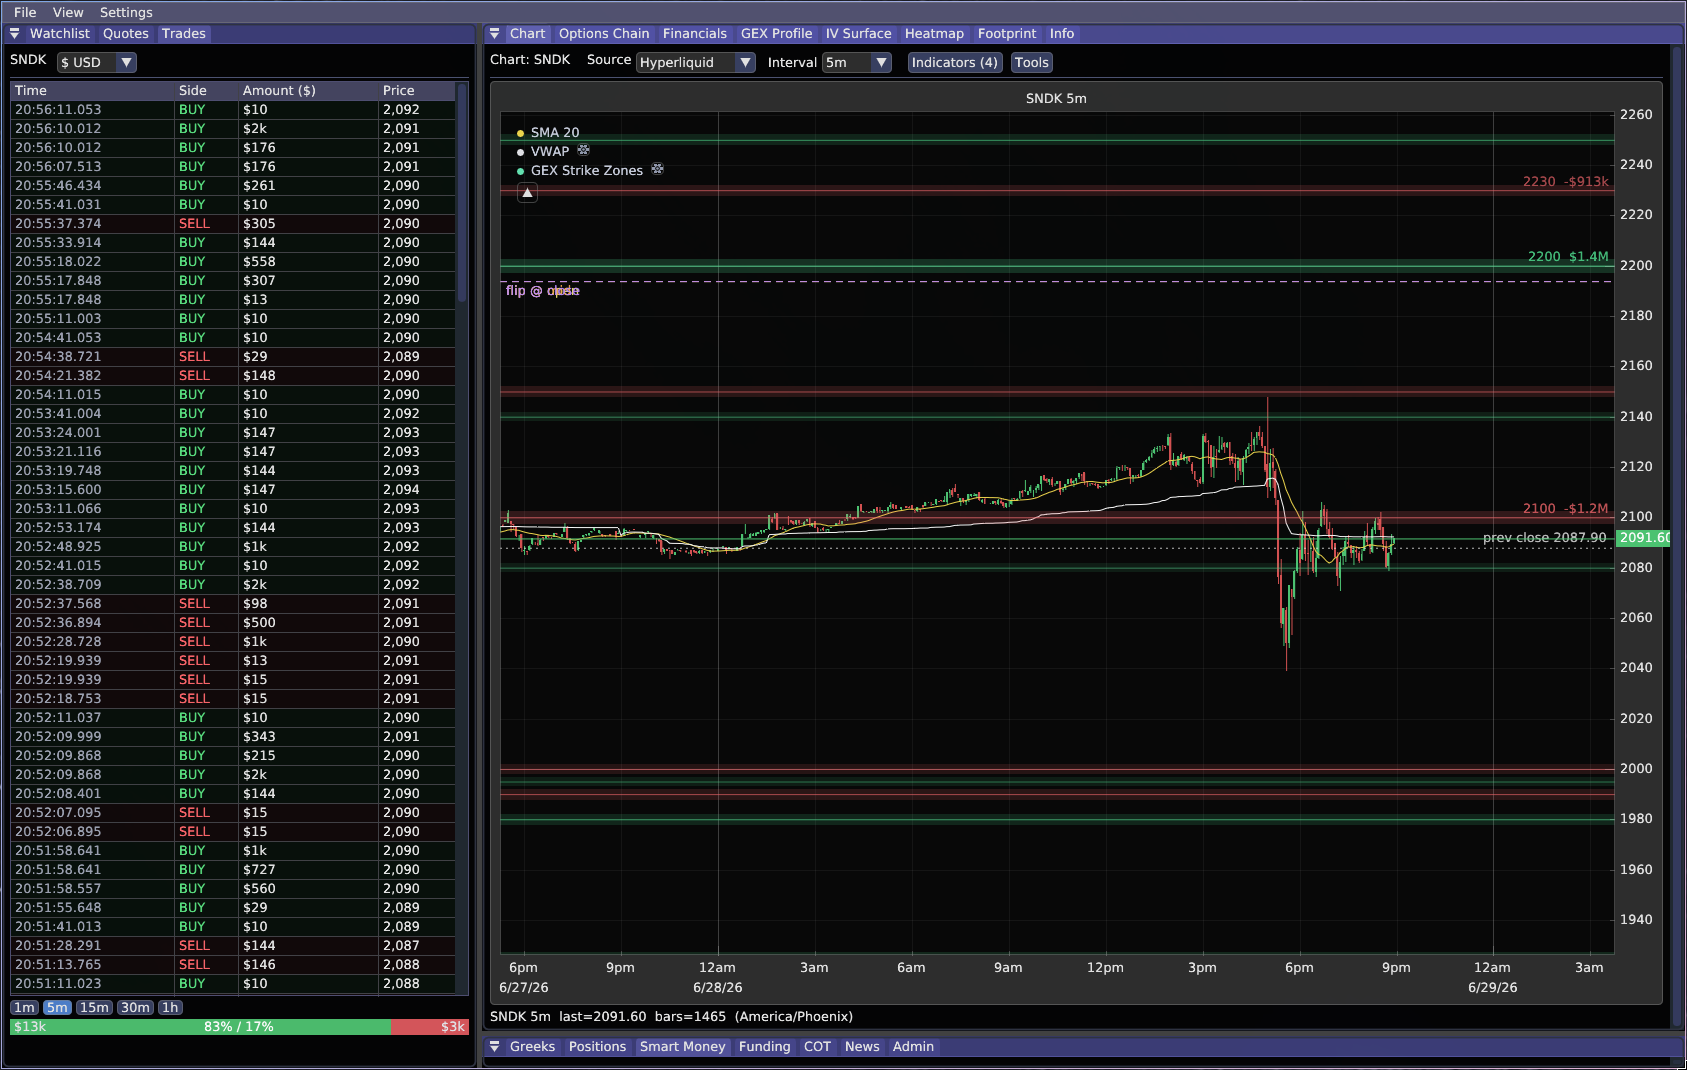Select the Trades tab
Image resolution: width=1687 pixels, height=1070 pixels.
coord(184,33)
